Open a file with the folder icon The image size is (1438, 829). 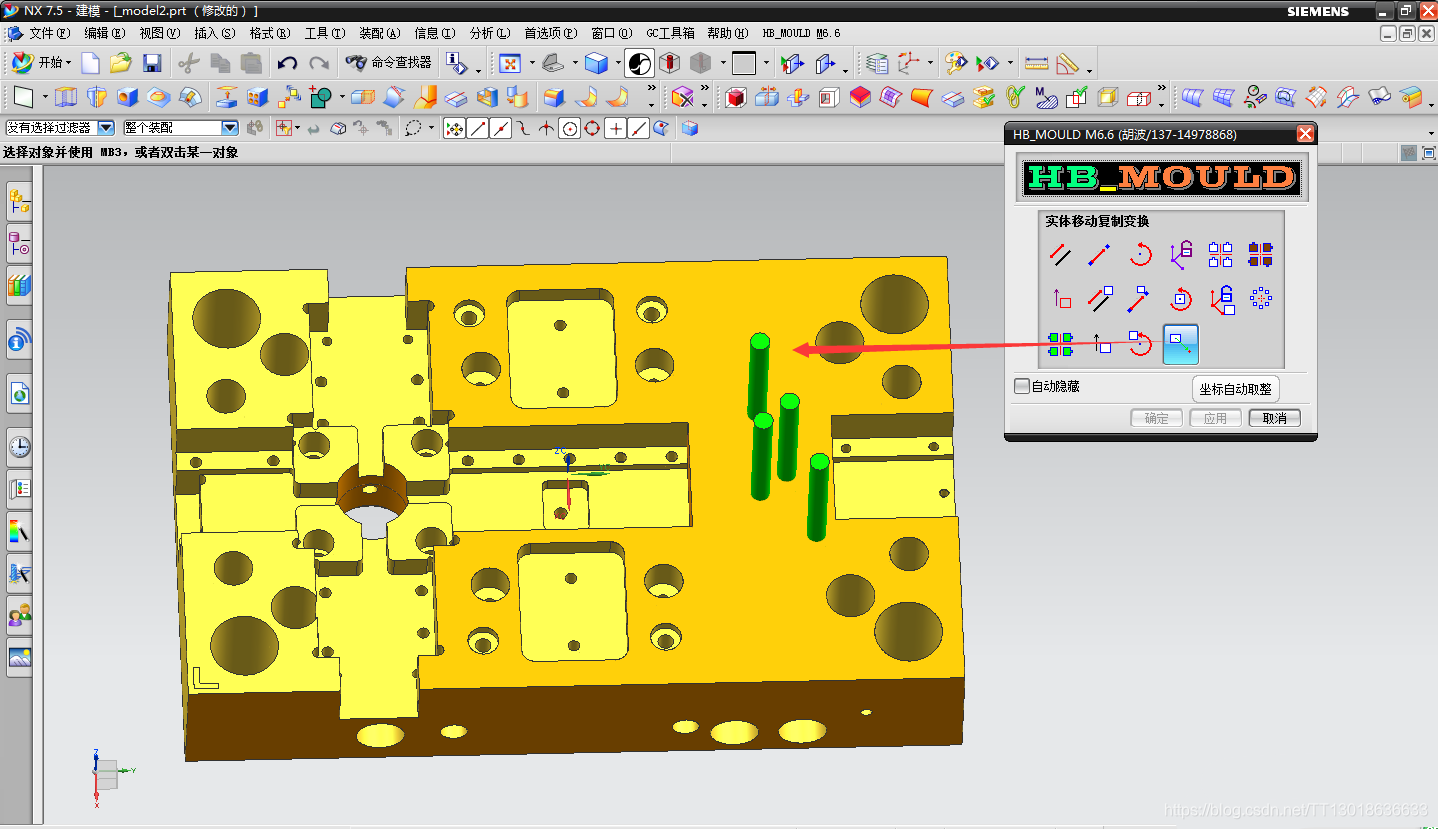point(121,63)
